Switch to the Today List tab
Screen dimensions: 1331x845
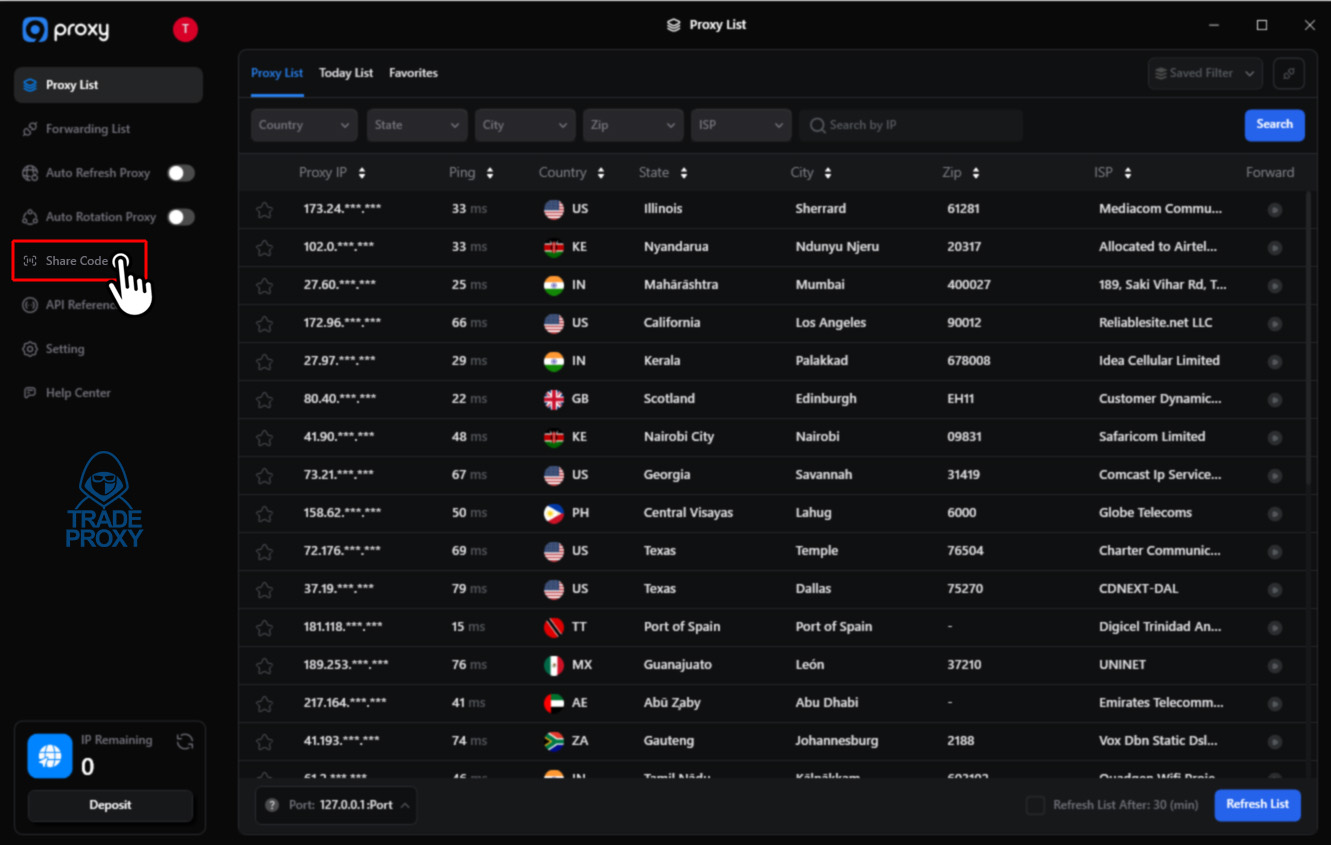tap(345, 72)
